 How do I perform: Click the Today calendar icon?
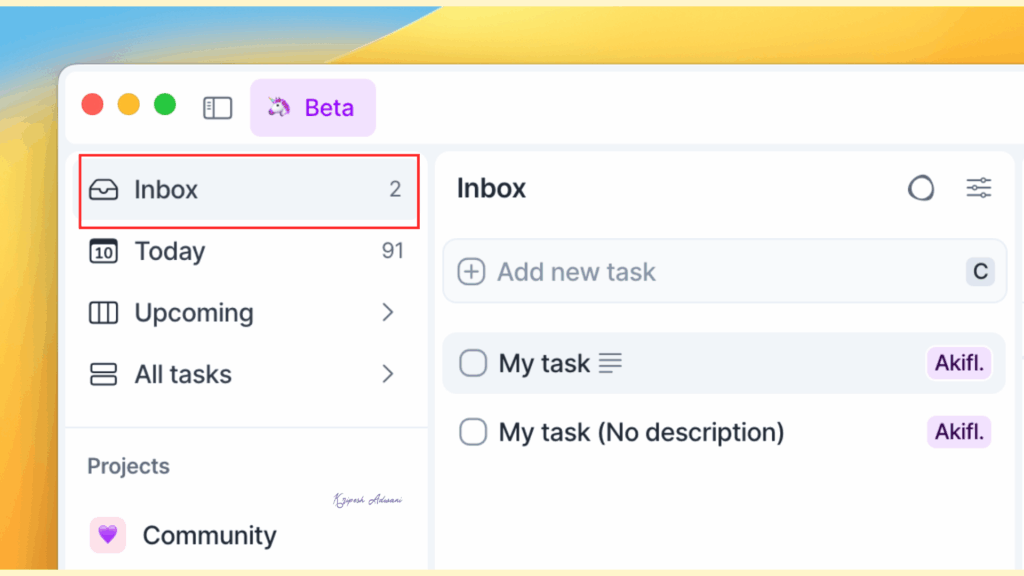coord(104,252)
